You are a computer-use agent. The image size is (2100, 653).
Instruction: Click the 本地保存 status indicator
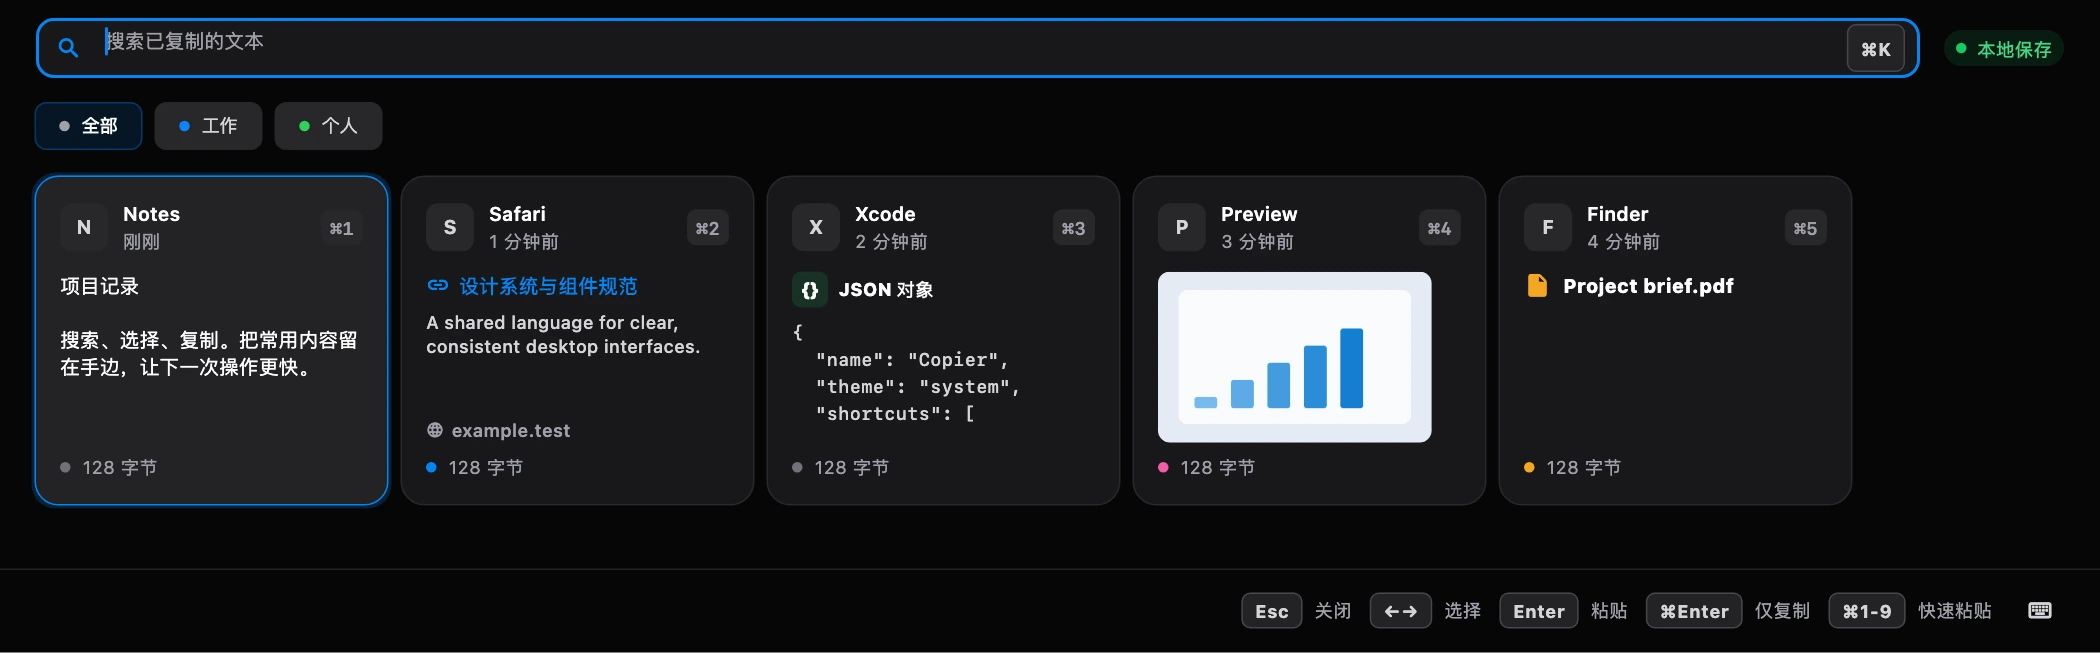[x=2003, y=49]
